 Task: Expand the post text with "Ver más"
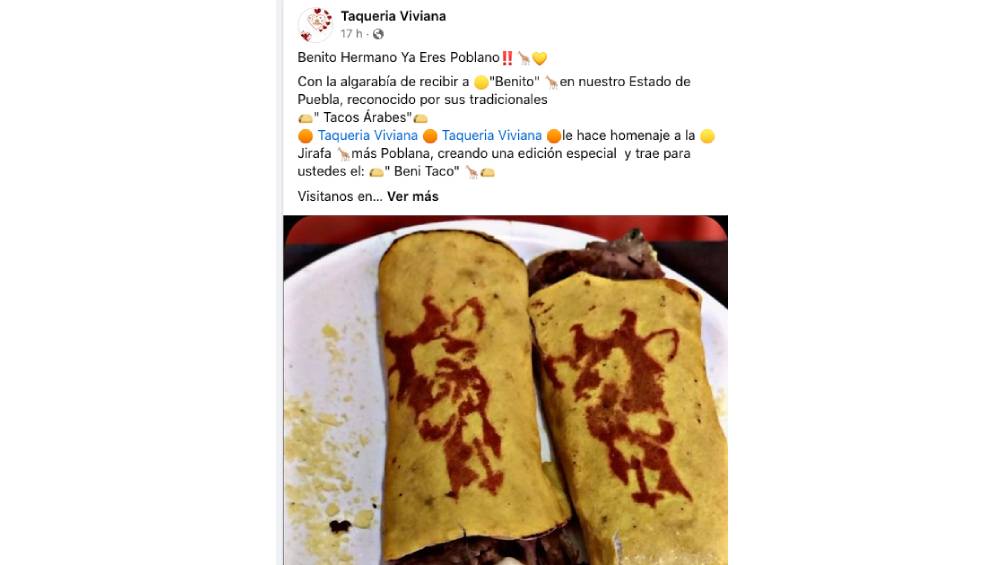[412, 197]
